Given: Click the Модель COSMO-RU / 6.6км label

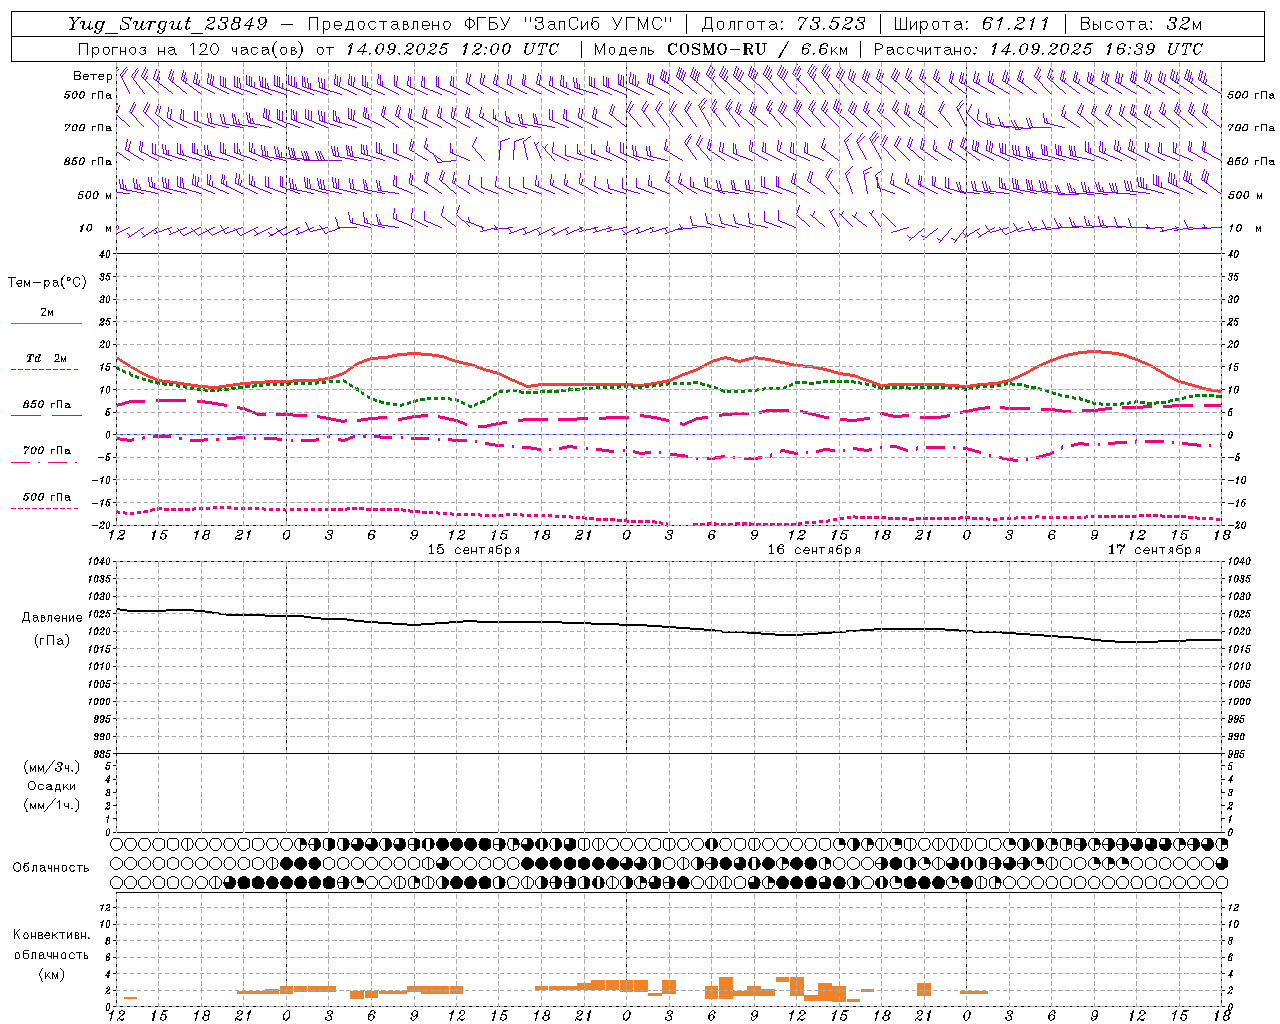Looking at the screenshot, I should [721, 49].
